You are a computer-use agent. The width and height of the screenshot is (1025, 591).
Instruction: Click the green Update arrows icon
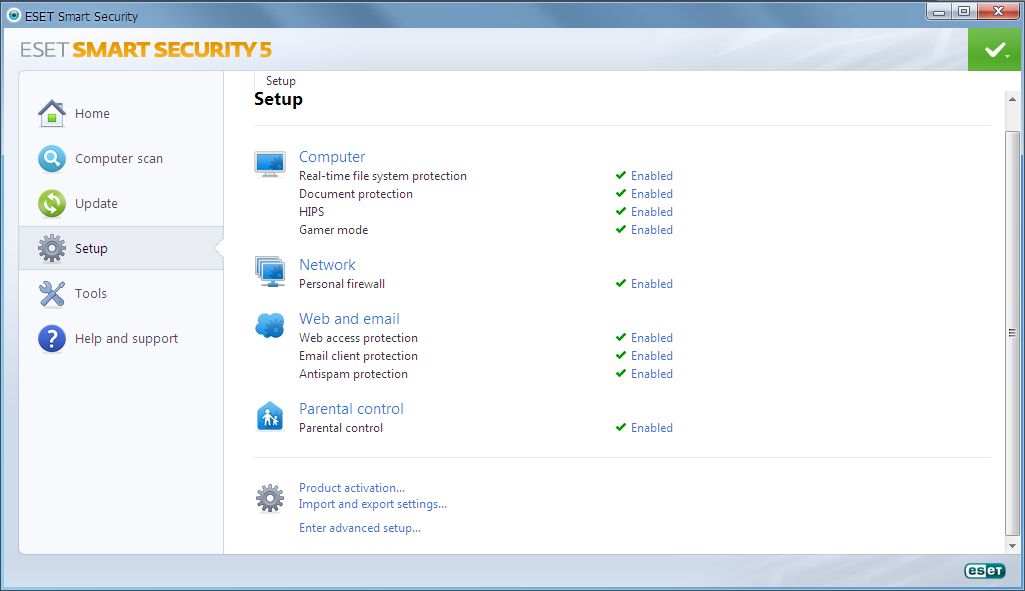[52, 203]
